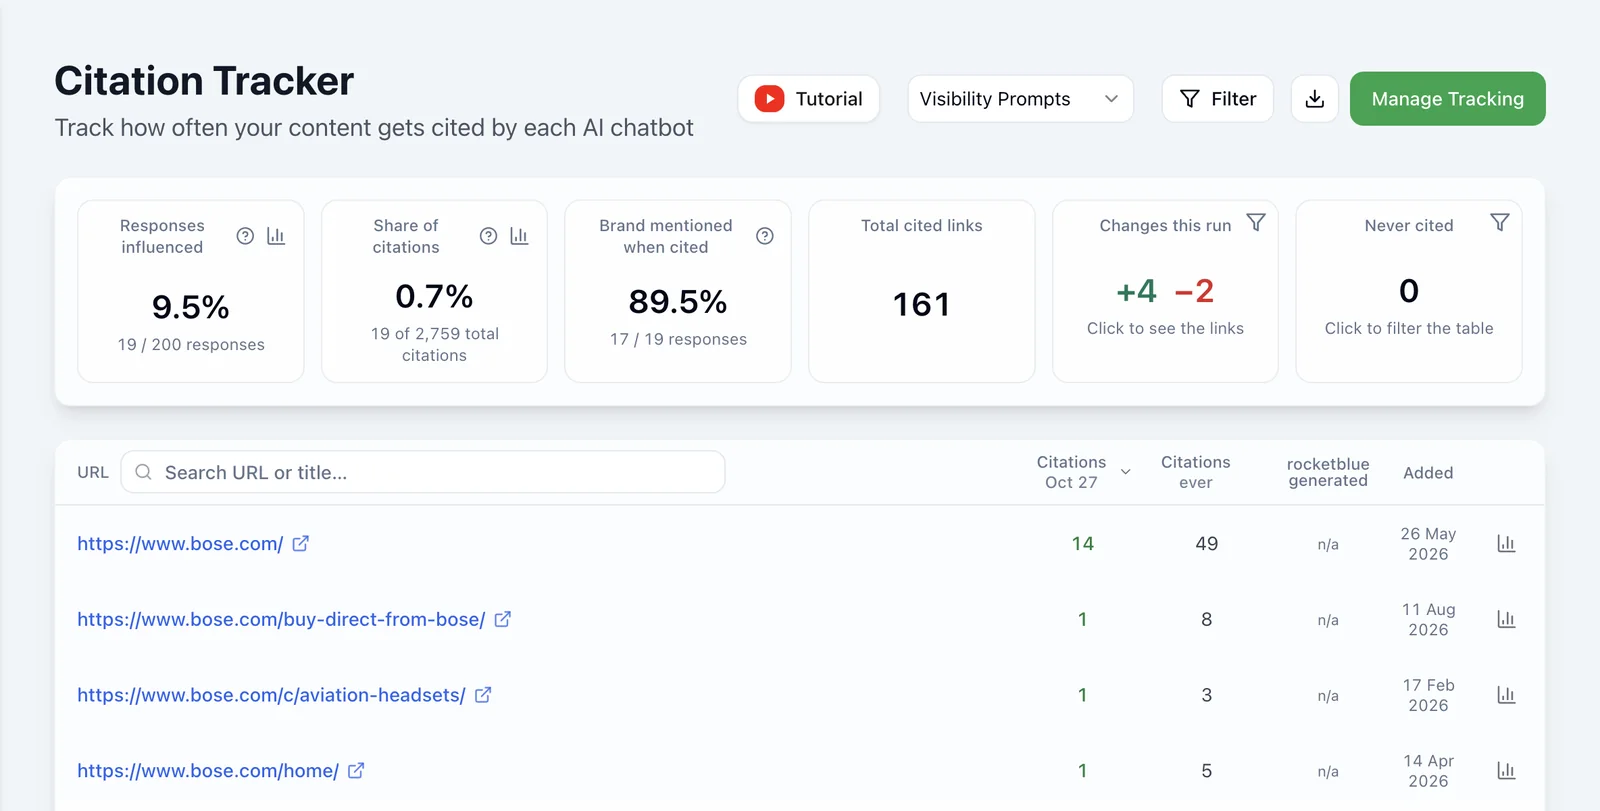Viewport: 1600px width, 811px height.
Task: Open external icon next to bose.com/home/
Action: pos(356,770)
